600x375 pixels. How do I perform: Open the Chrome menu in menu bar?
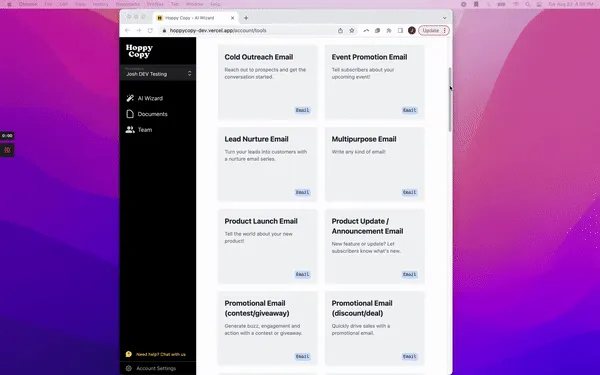(x=28, y=4)
